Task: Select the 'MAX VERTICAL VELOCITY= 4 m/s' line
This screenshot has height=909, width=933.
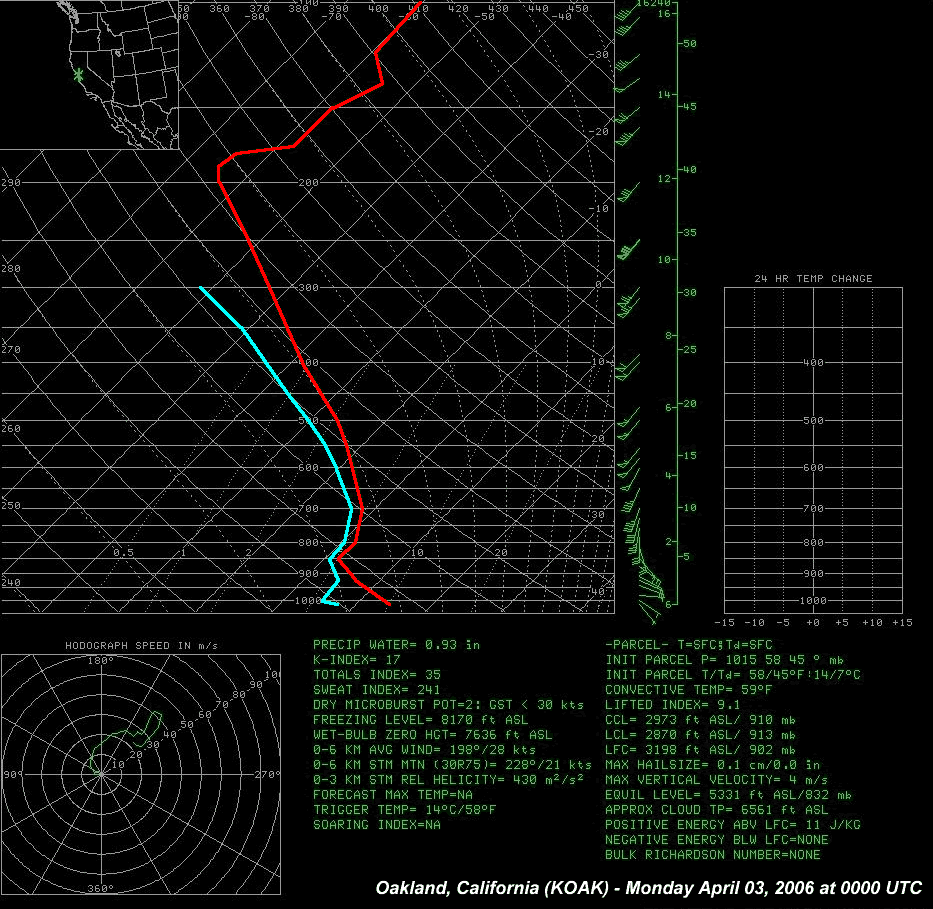Action: click(716, 779)
